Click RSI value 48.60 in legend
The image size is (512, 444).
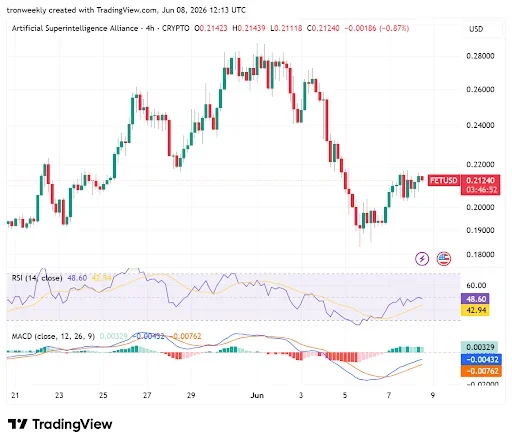tap(77, 278)
